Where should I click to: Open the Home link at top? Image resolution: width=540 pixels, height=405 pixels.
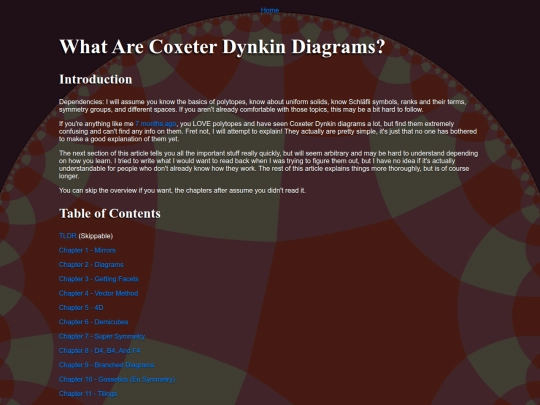tap(270, 10)
